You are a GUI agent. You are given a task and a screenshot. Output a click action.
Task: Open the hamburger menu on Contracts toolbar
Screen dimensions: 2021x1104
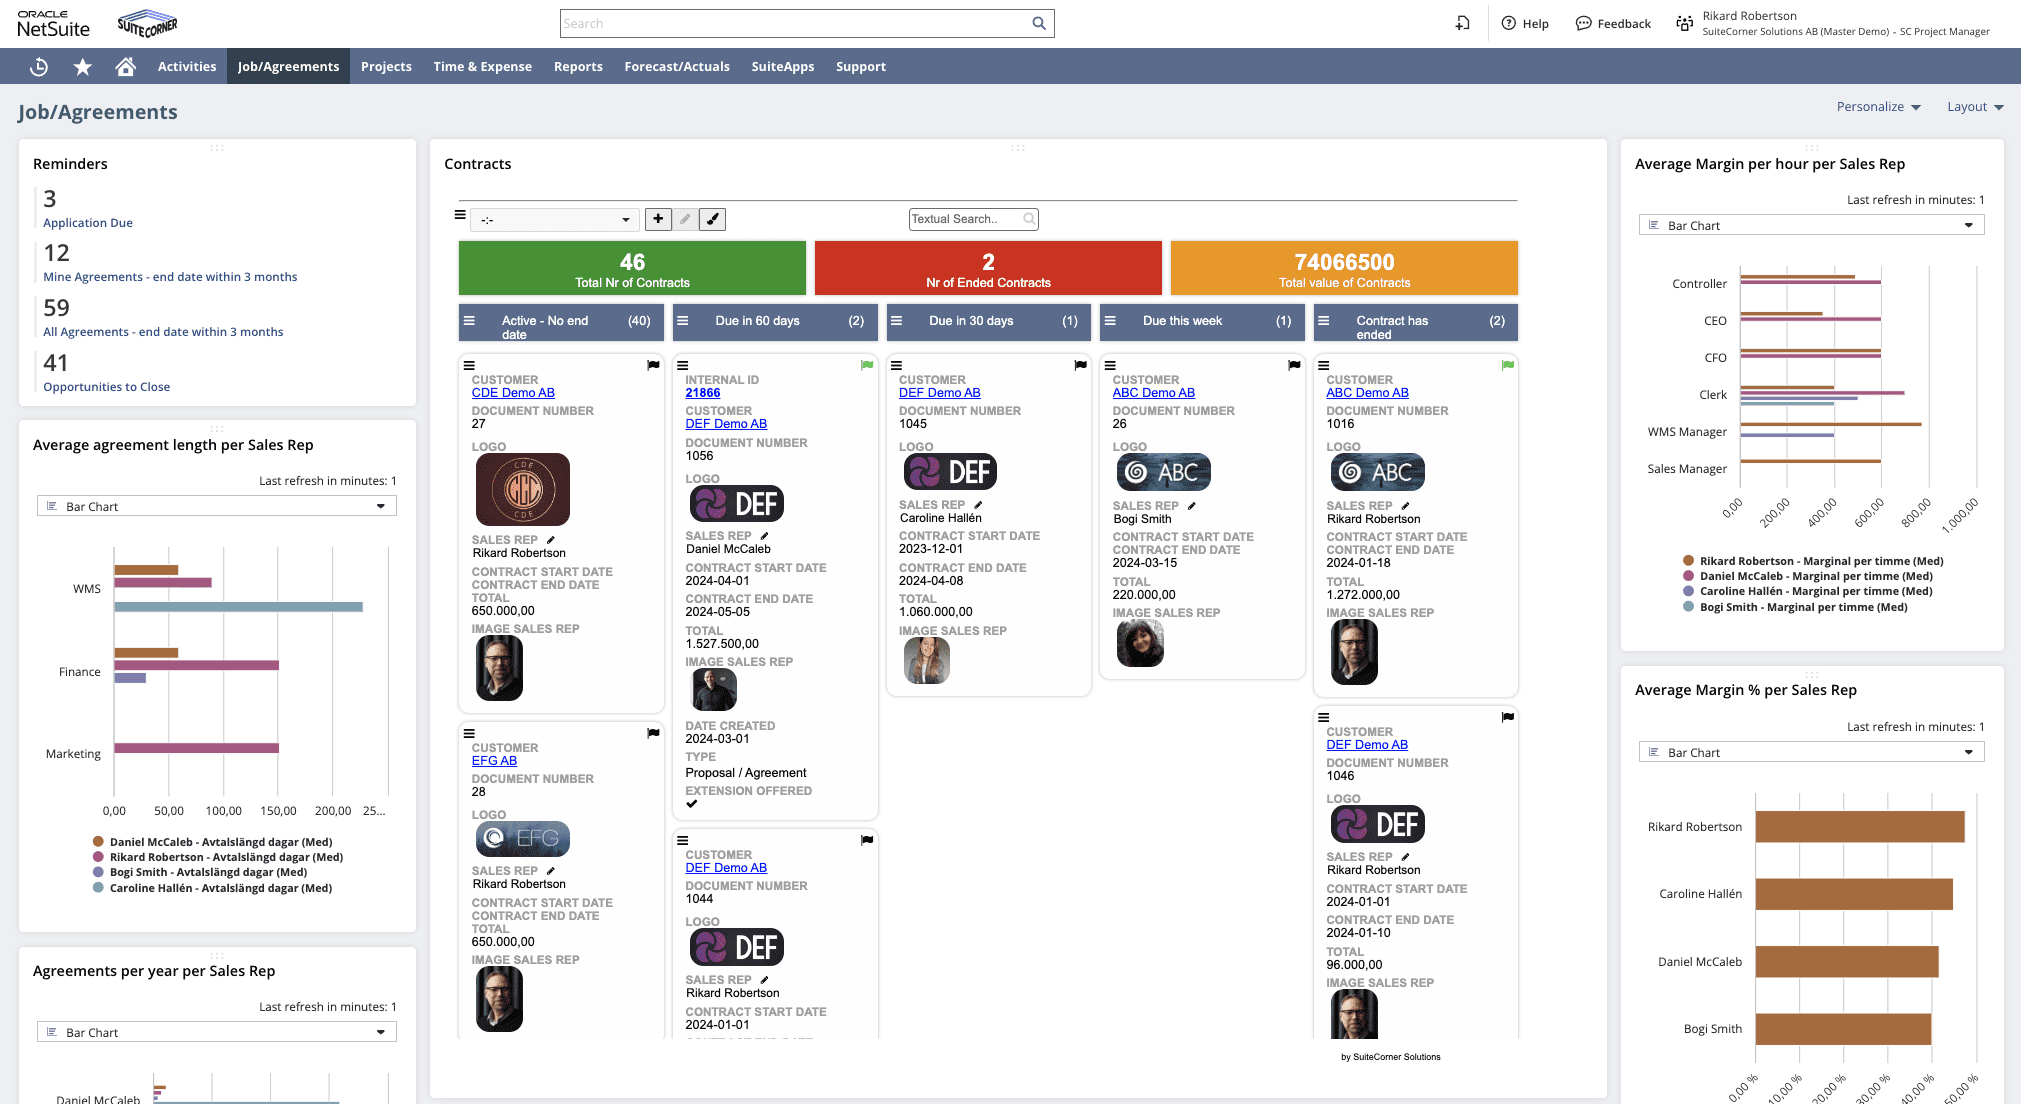460,215
